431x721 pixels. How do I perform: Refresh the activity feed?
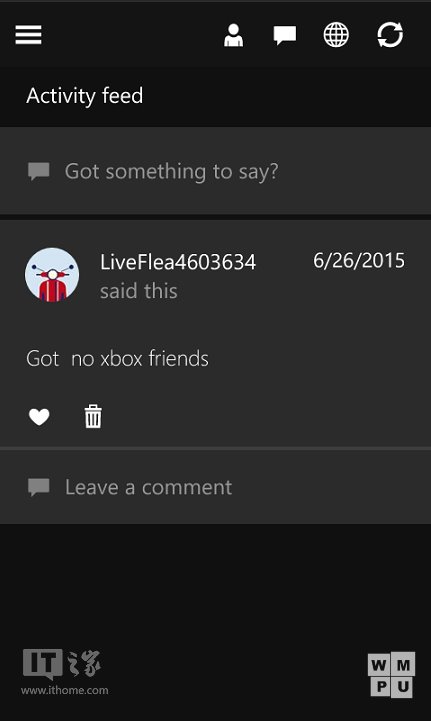point(390,35)
